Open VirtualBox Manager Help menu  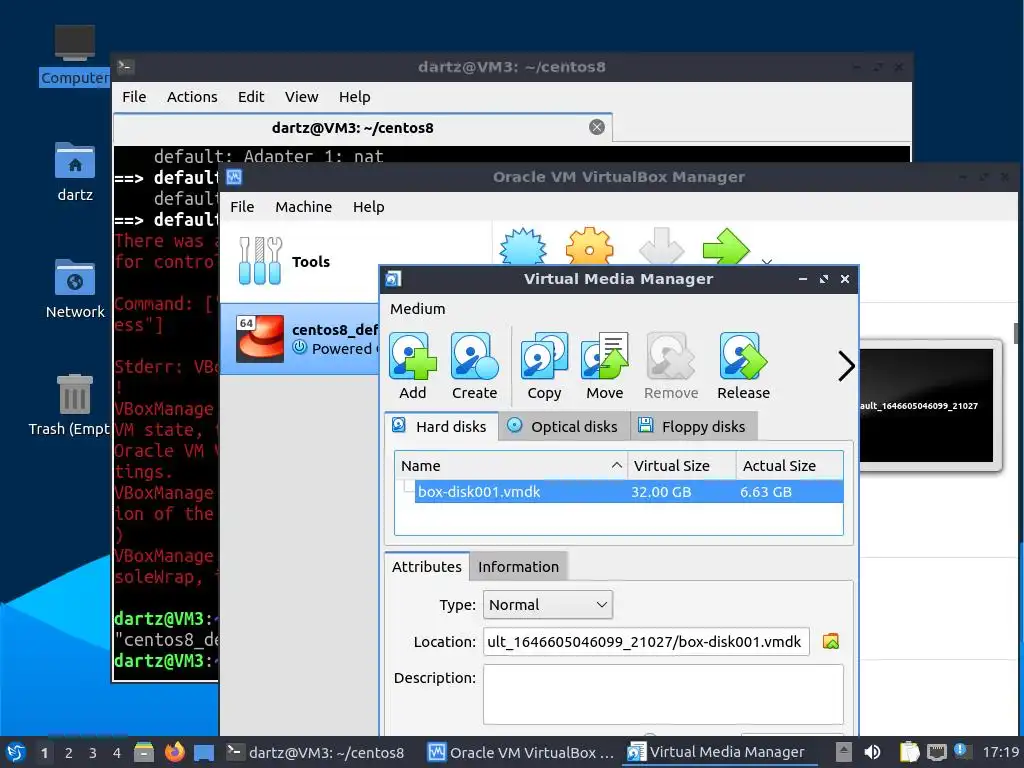pyautogui.click(x=368, y=207)
